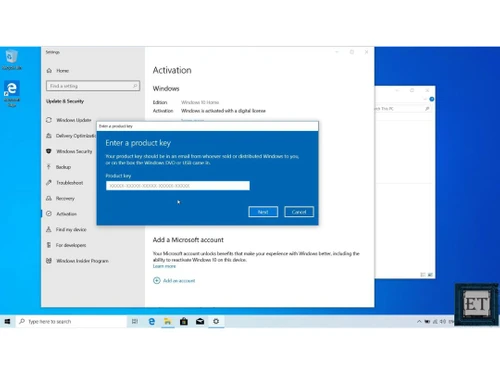Open Windows Security page
This screenshot has height=375, width=500.
click(74, 151)
